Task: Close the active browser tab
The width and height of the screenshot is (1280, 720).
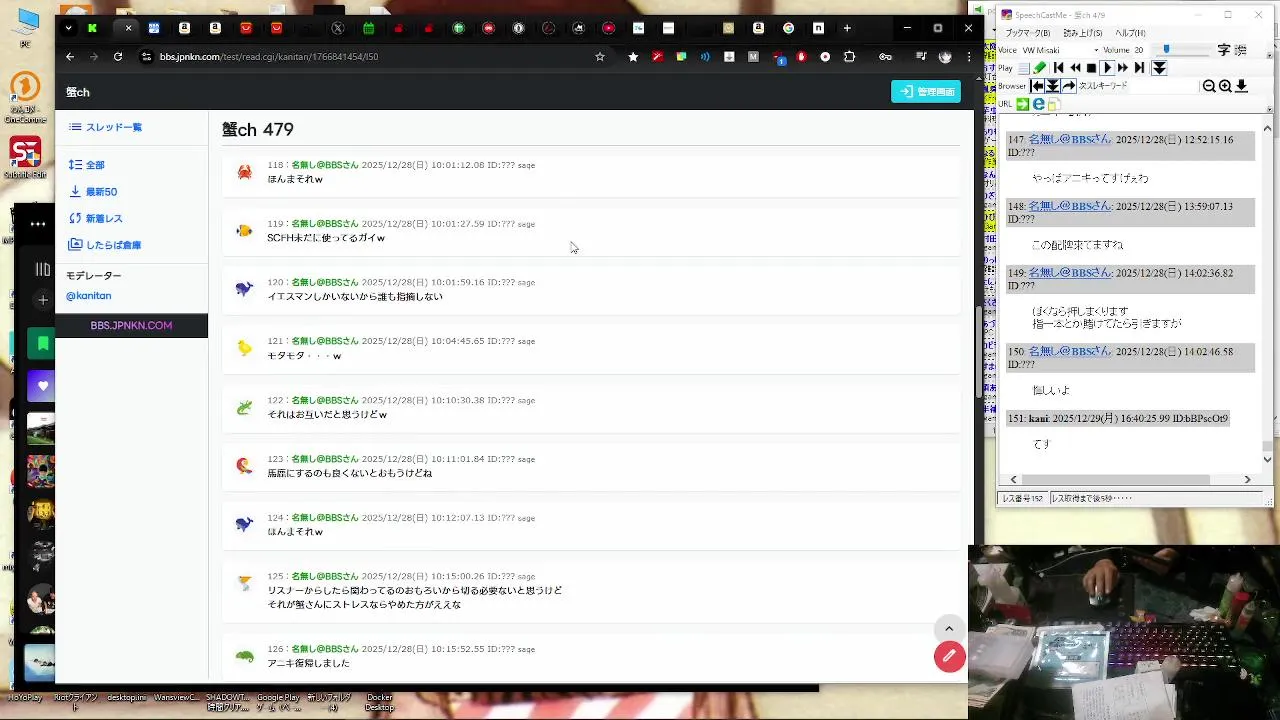Action: click(x=128, y=28)
